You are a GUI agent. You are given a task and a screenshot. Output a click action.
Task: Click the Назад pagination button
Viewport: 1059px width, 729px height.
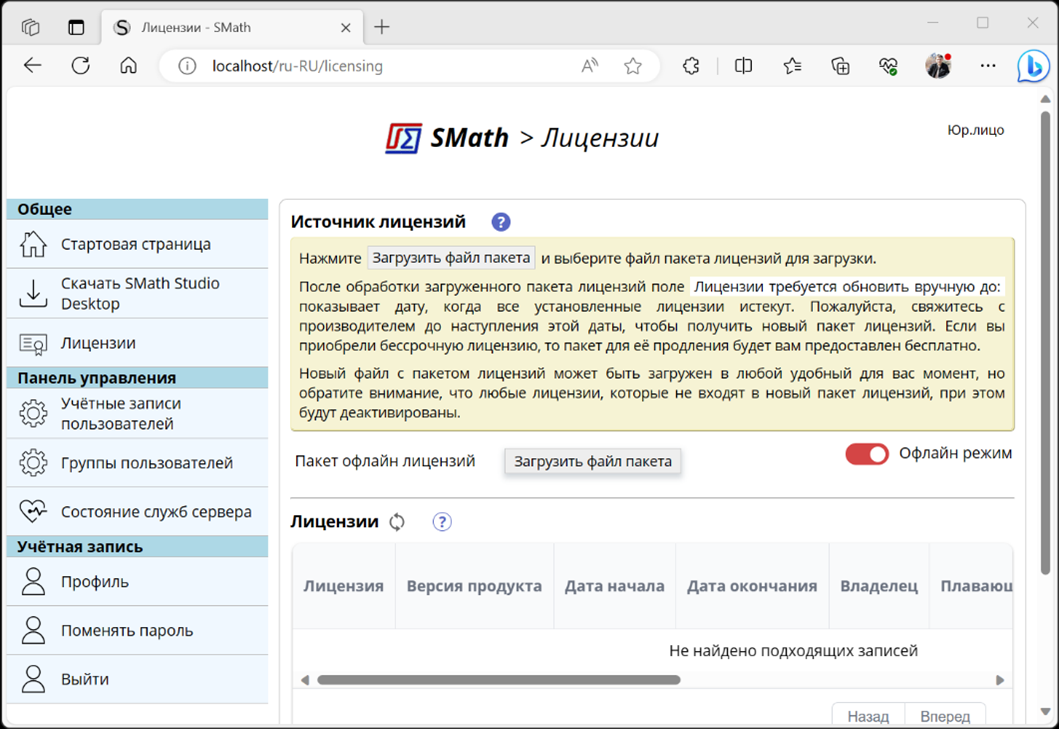(868, 715)
